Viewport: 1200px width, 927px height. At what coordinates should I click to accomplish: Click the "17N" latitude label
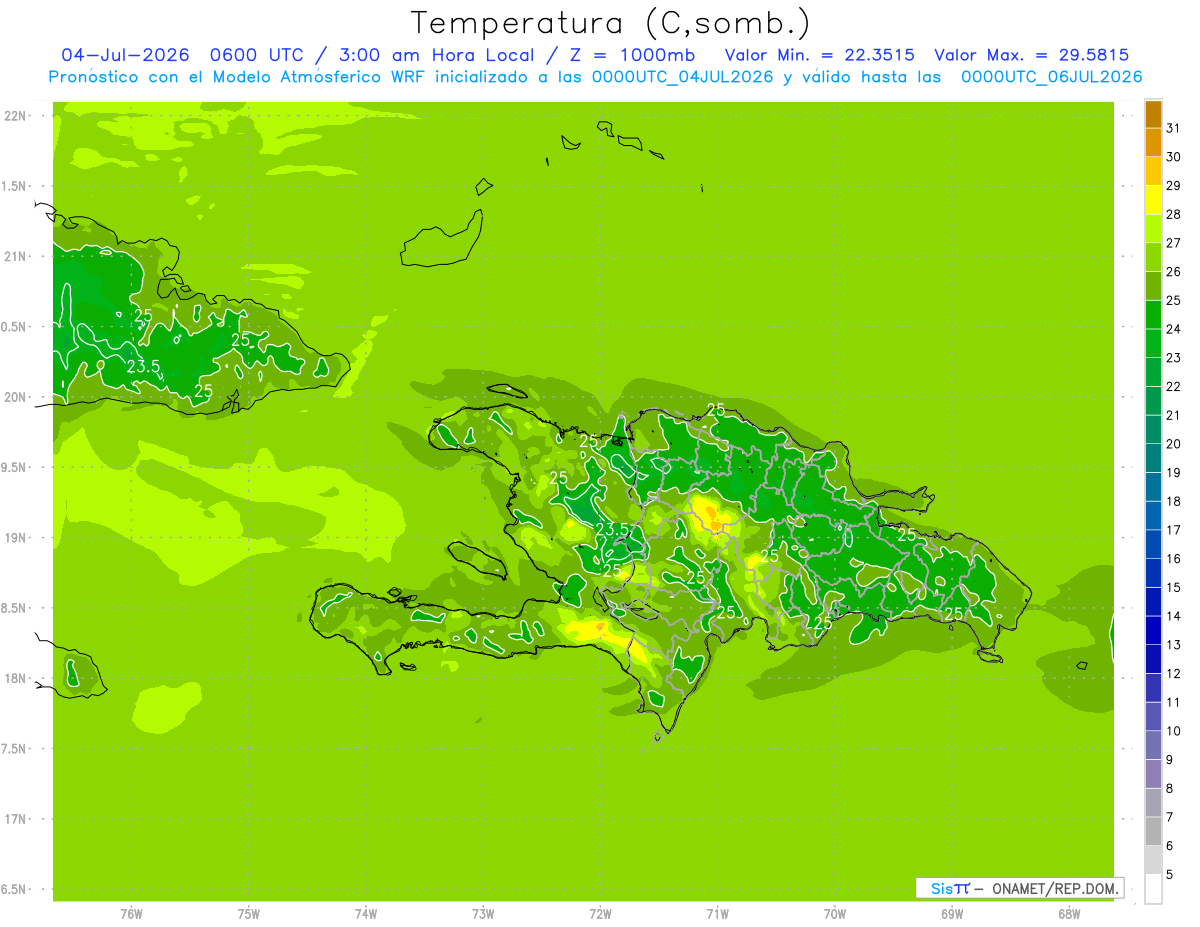click(x=16, y=819)
